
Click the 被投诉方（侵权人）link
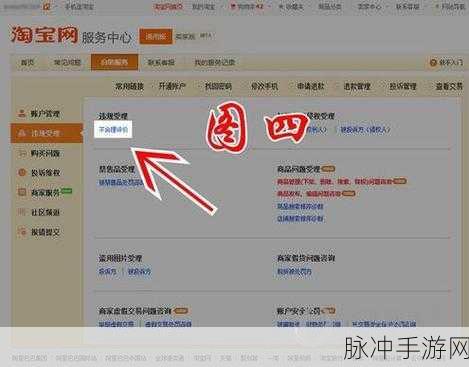[x=365, y=130]
